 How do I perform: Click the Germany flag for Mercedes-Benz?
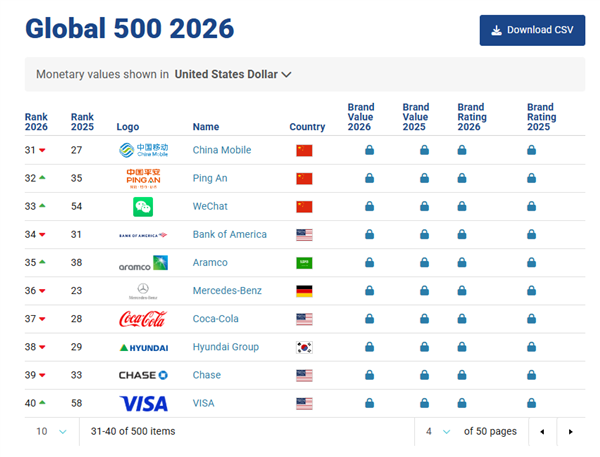pyautogui.click(x=304, y=291)
